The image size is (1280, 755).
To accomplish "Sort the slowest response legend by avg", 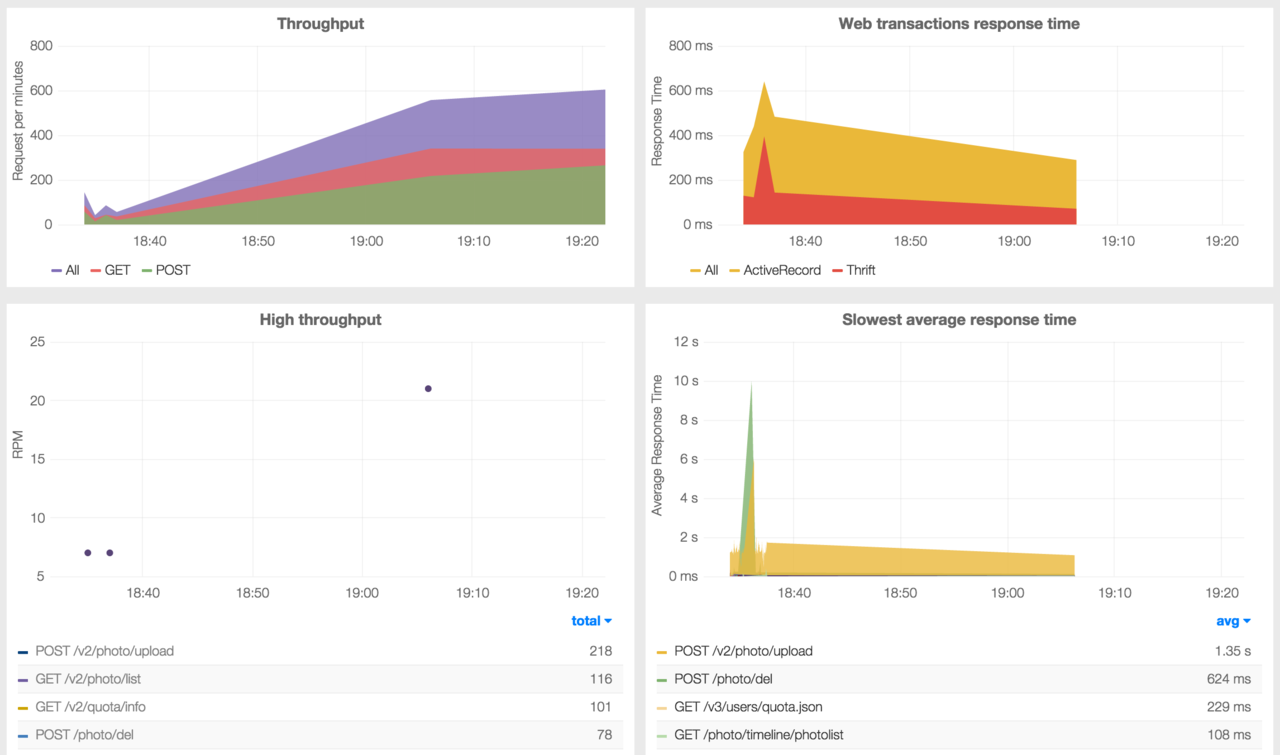I will click(1233, 621).
